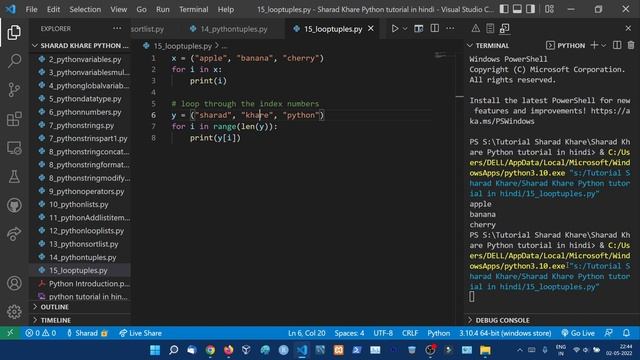This screenshot has height=360, width=640.
Task: Toggle the Primary Side Bar layout button
Action: coord(504,9)
